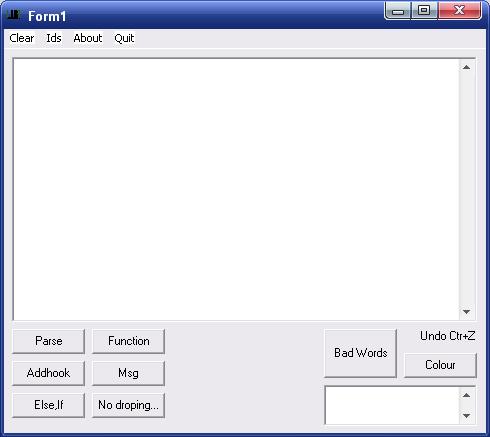Image resolution: width=490 pixels, height=437 pixels.
Task: Click the small text box scroll down arrow
Action: point(467,416)
